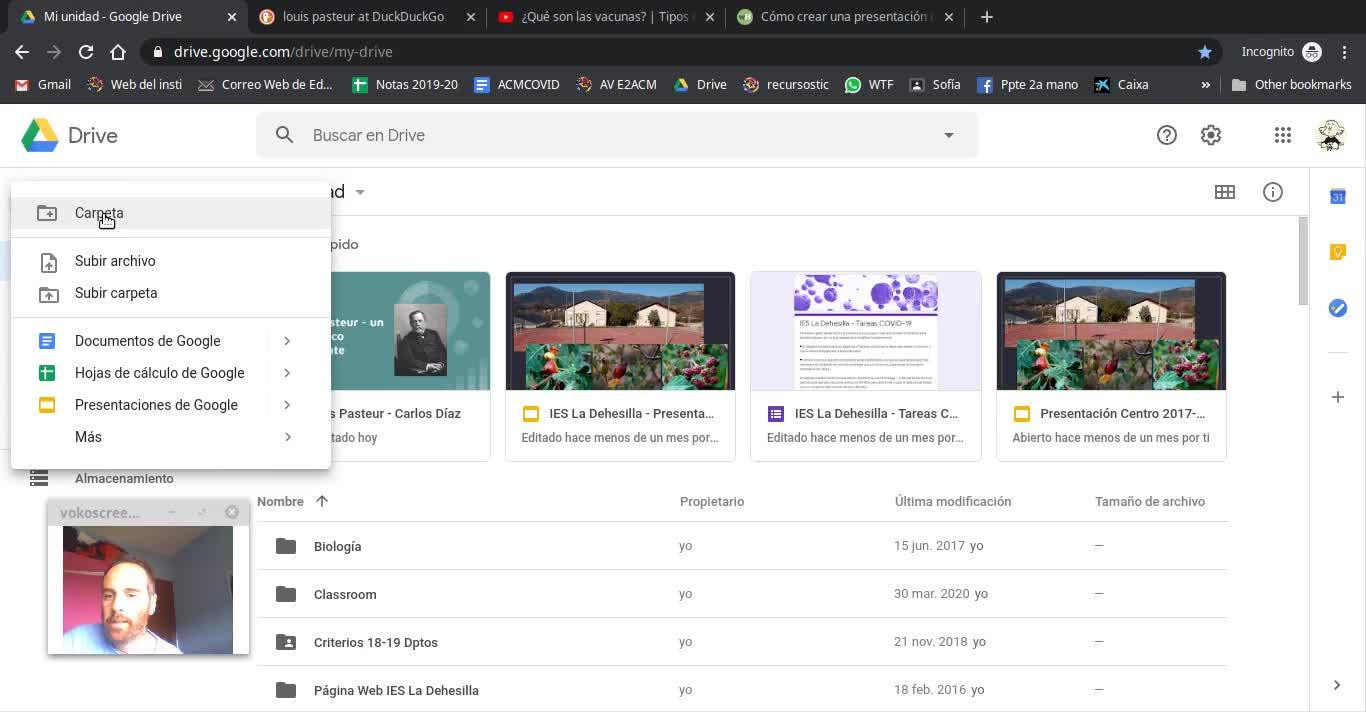The image size is (1366, 712).
Task: Select Carpeta from the new menu
Action: click(99, 213)
